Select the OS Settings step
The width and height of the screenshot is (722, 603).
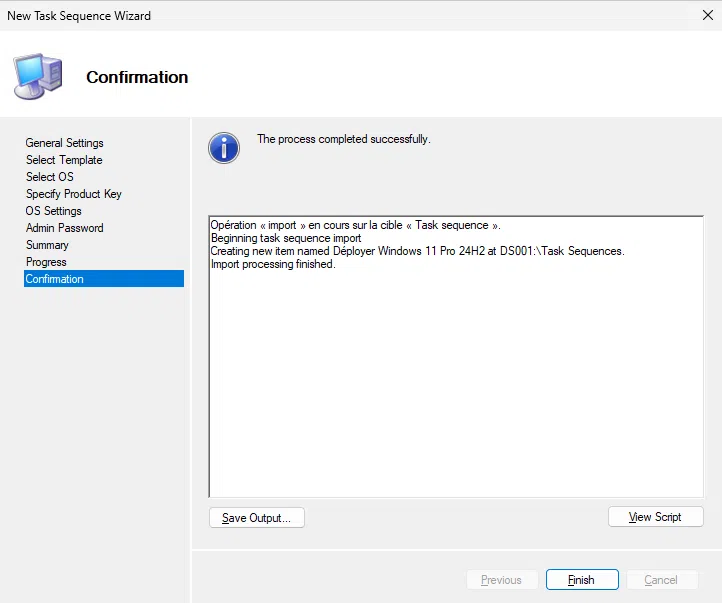[x=54, y=211]
